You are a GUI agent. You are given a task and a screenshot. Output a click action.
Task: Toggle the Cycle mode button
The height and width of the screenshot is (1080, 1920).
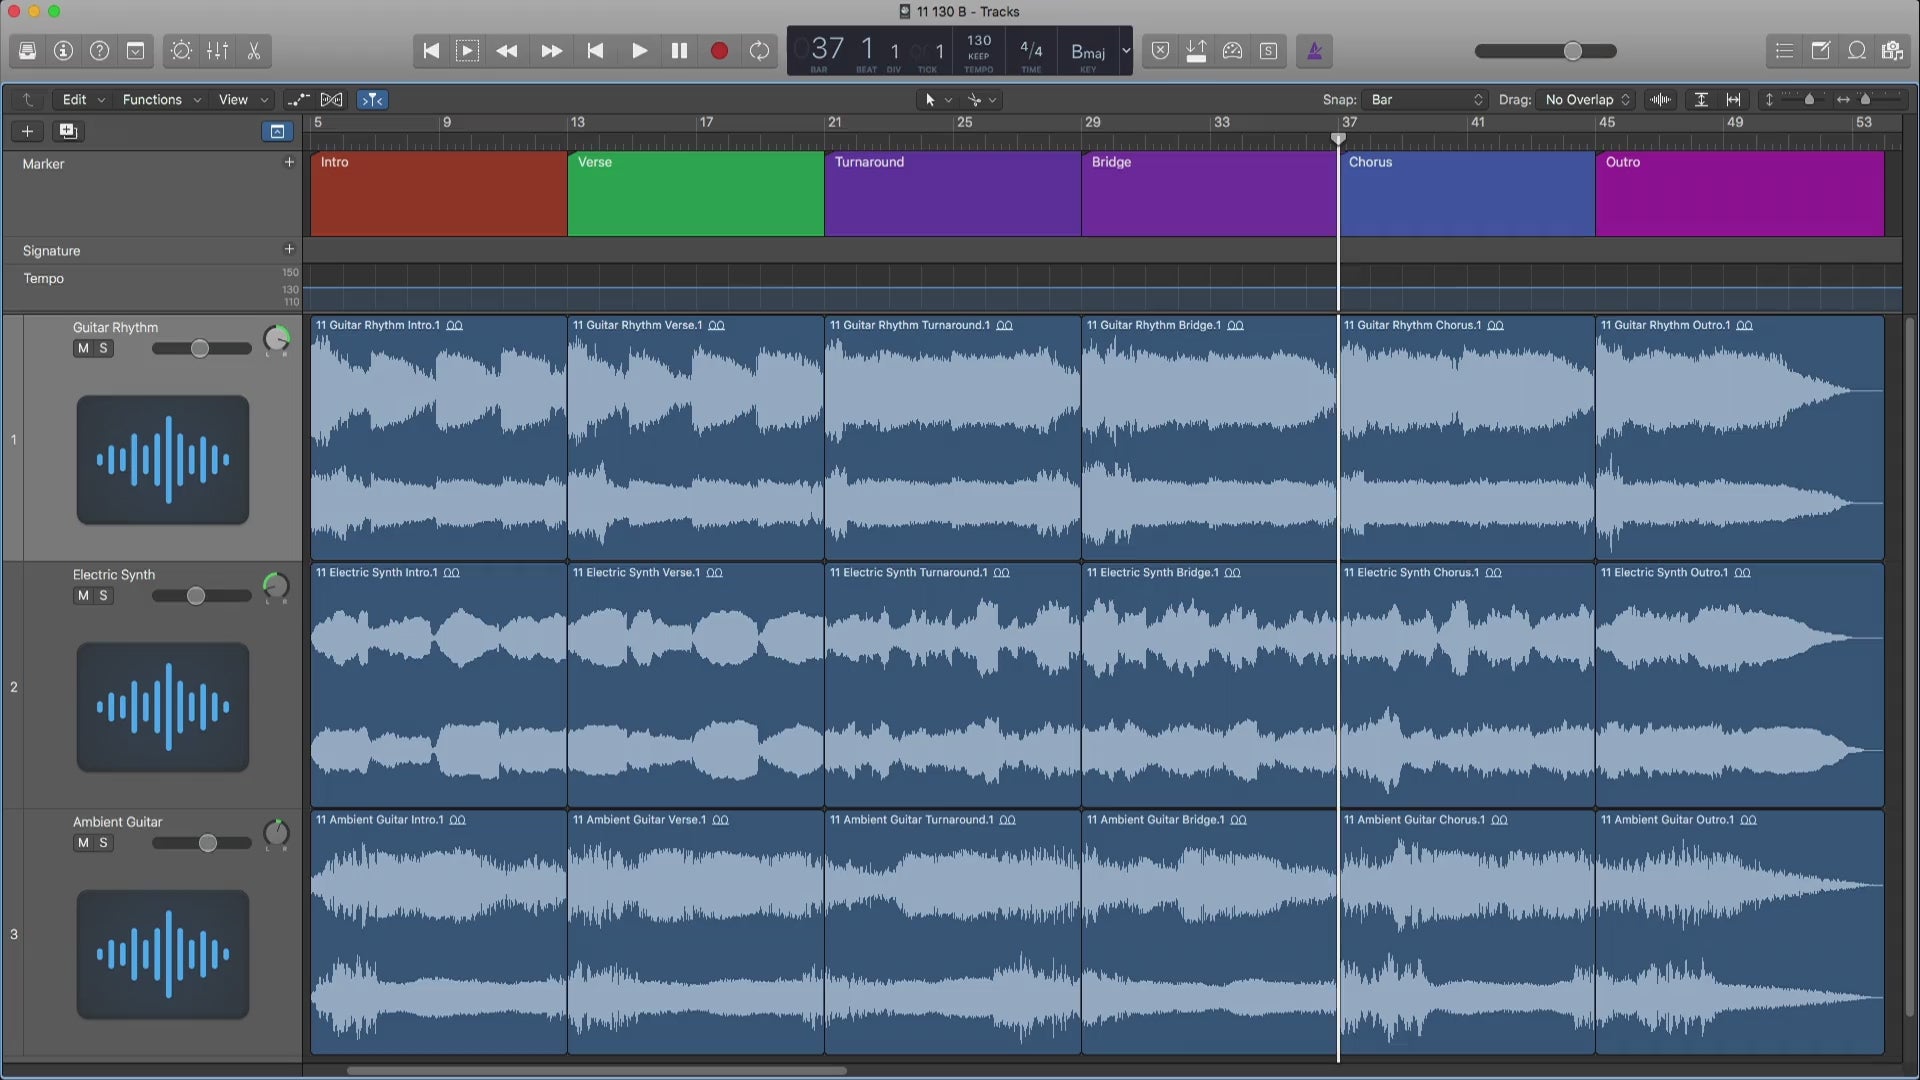point(759,51)
